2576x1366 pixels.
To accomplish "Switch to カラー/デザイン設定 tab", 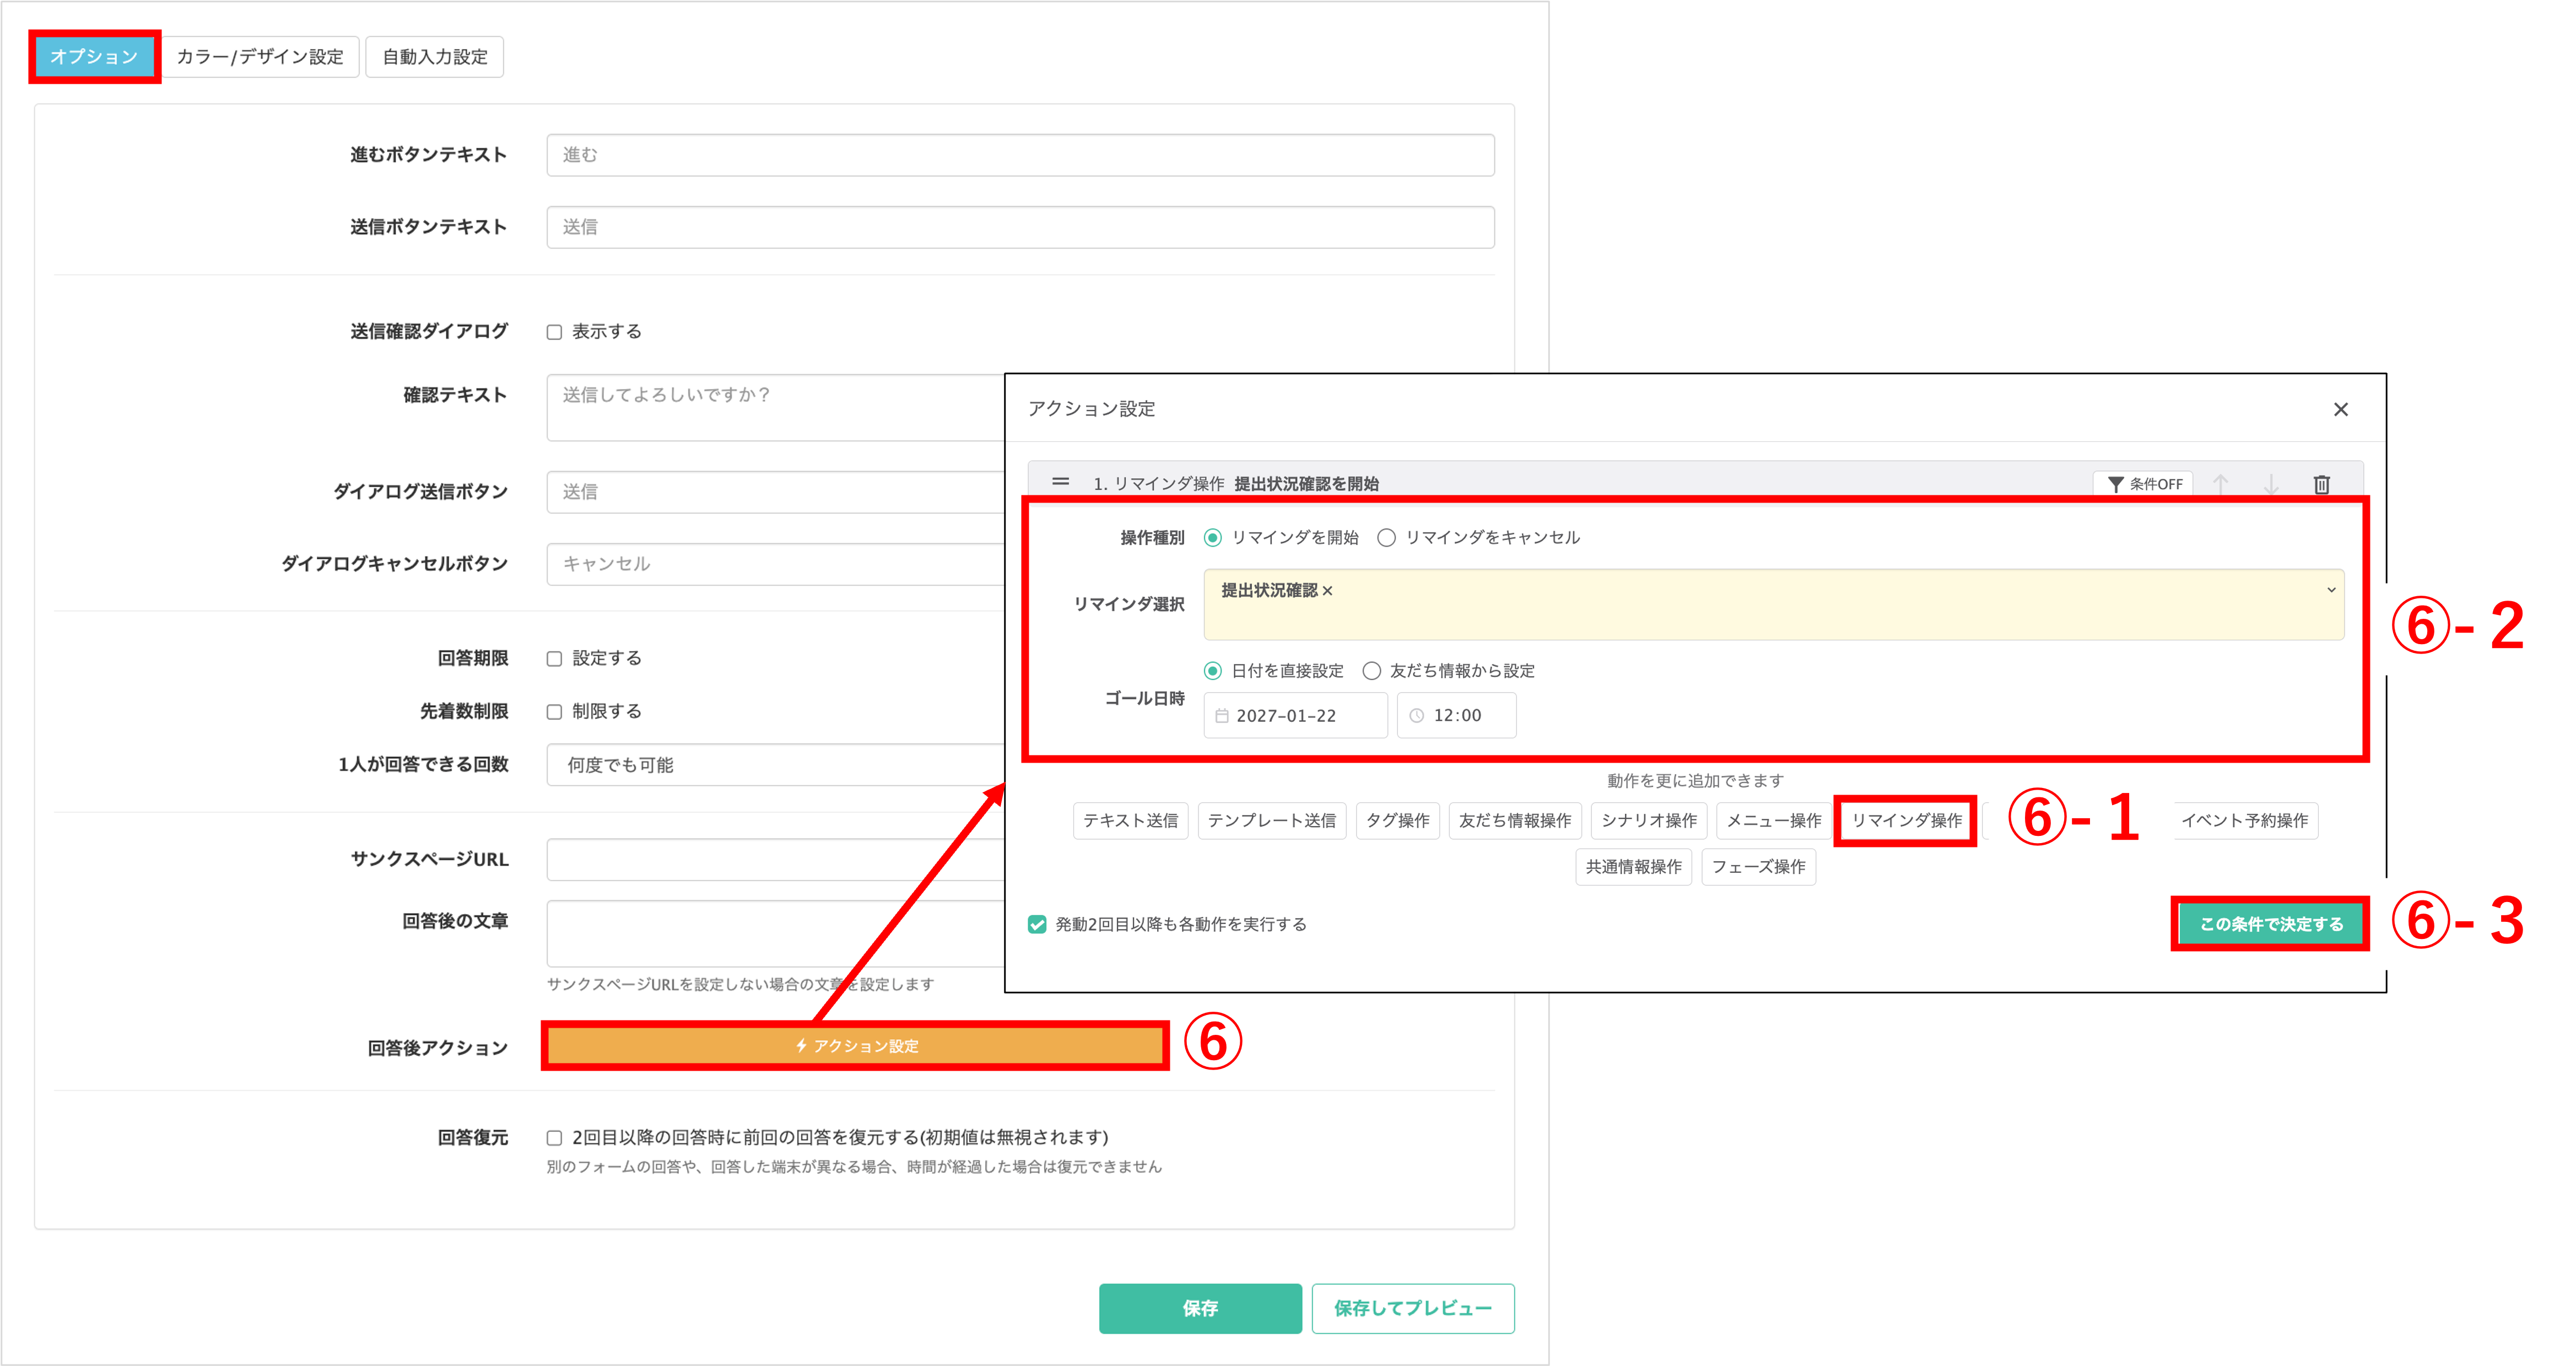I will coord(260,57).
